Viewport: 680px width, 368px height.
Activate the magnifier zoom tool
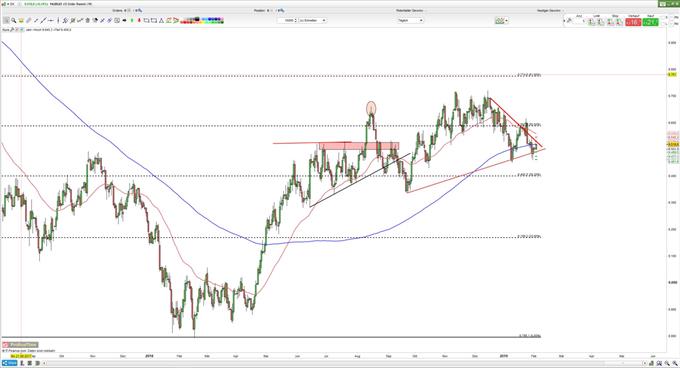[x=13, y=20]
